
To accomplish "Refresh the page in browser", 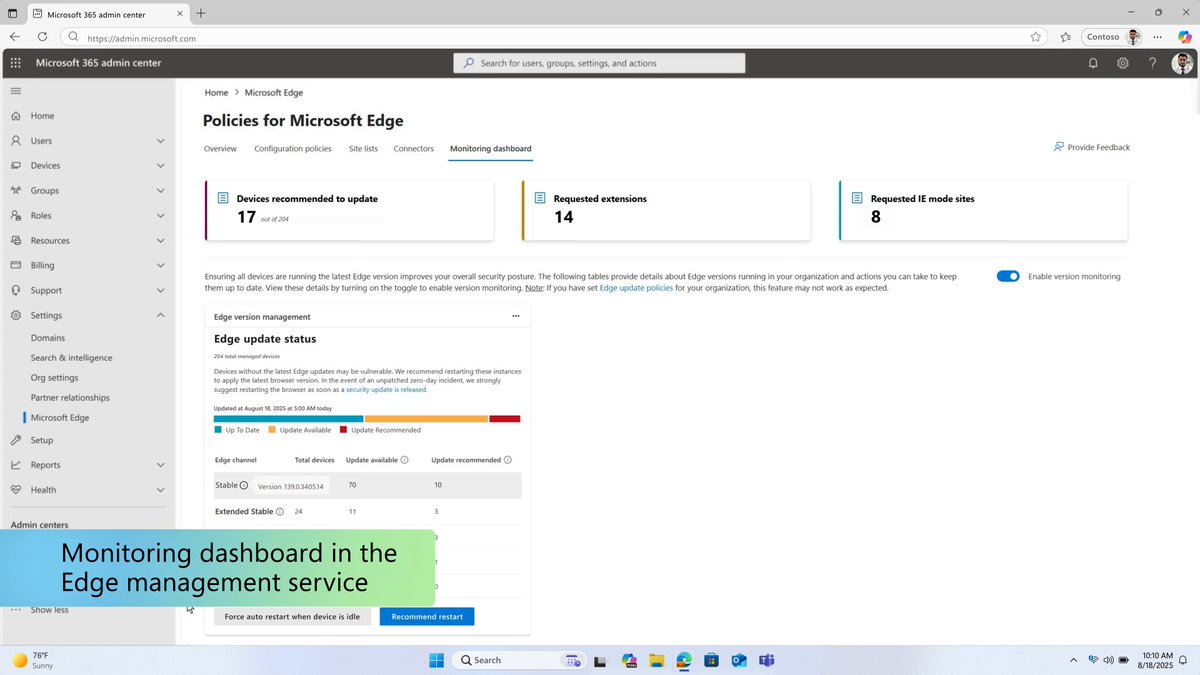I will click(x=42, y=37).
